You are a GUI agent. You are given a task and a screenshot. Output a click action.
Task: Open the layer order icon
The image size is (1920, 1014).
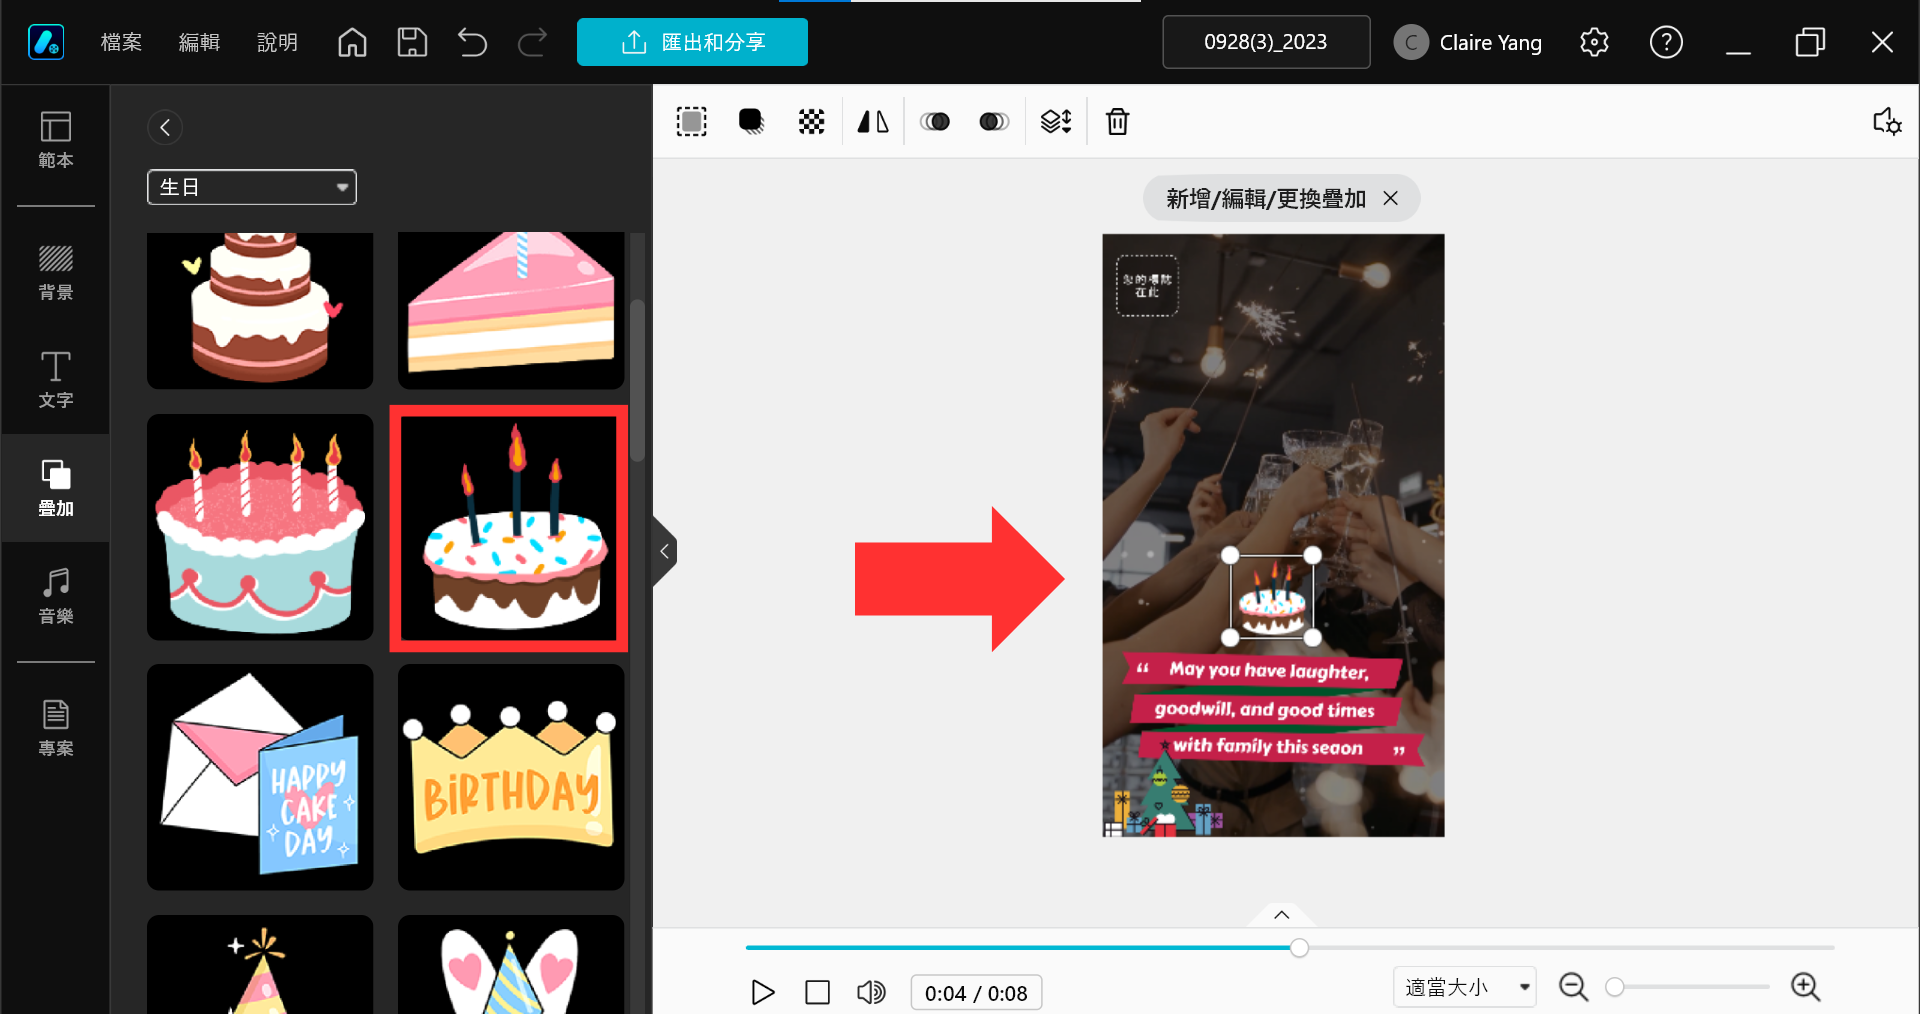[1056, 122]
